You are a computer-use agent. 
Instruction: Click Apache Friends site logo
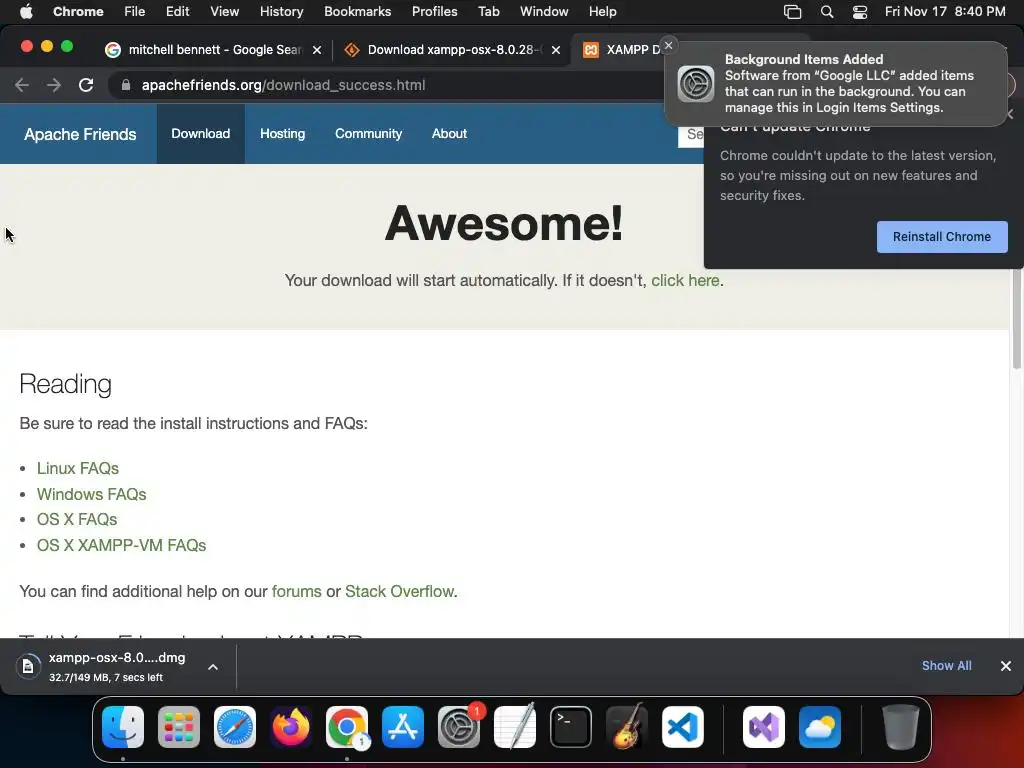80,134
